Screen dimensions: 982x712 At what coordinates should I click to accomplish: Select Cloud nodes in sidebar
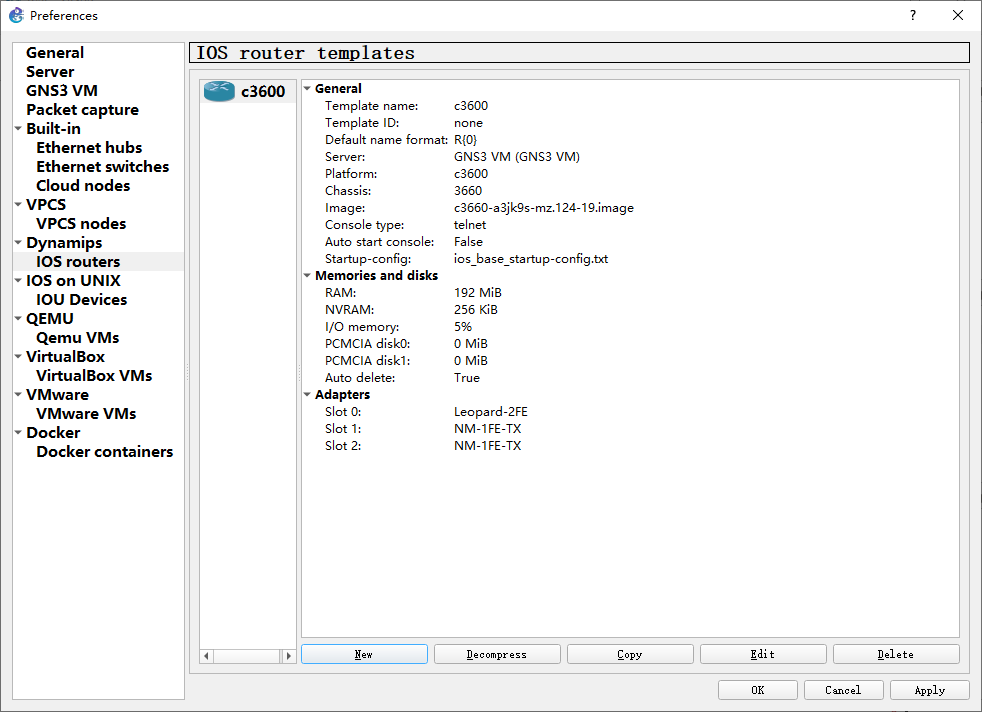tap(83, 185)
